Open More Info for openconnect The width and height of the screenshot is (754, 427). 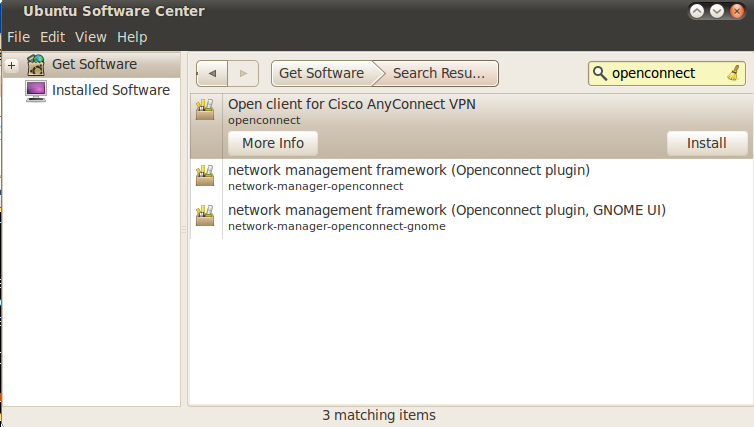pyautogui.click(x=273, y=143)
